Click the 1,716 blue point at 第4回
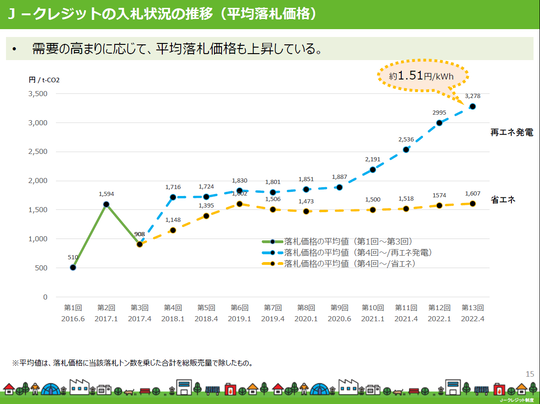 [x=173, y=197]
